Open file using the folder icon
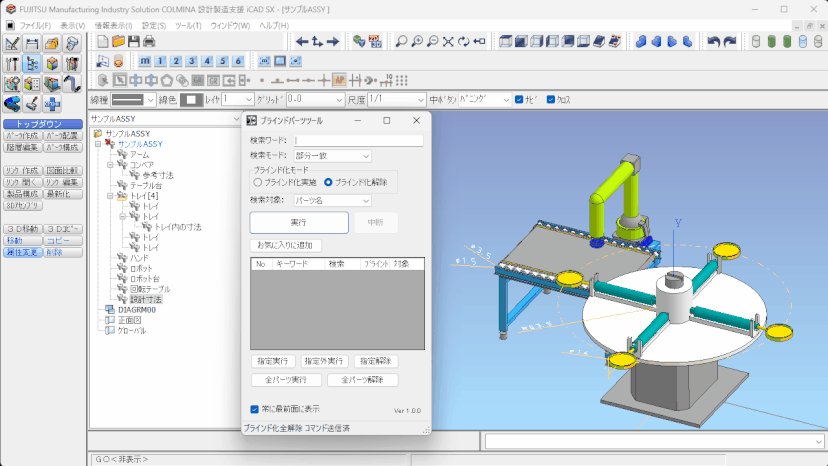The image size is (828, 466). (x=118, y=42)
